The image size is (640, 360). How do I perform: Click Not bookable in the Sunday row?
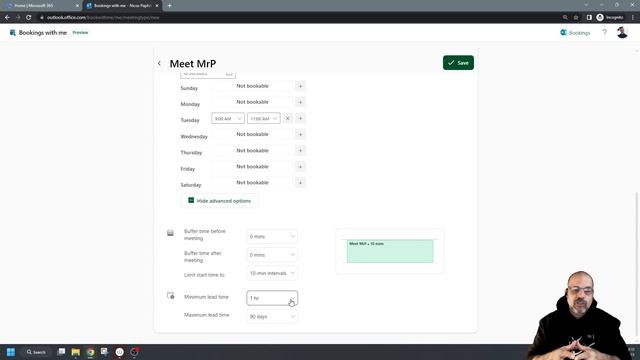(x=252, y=86)
